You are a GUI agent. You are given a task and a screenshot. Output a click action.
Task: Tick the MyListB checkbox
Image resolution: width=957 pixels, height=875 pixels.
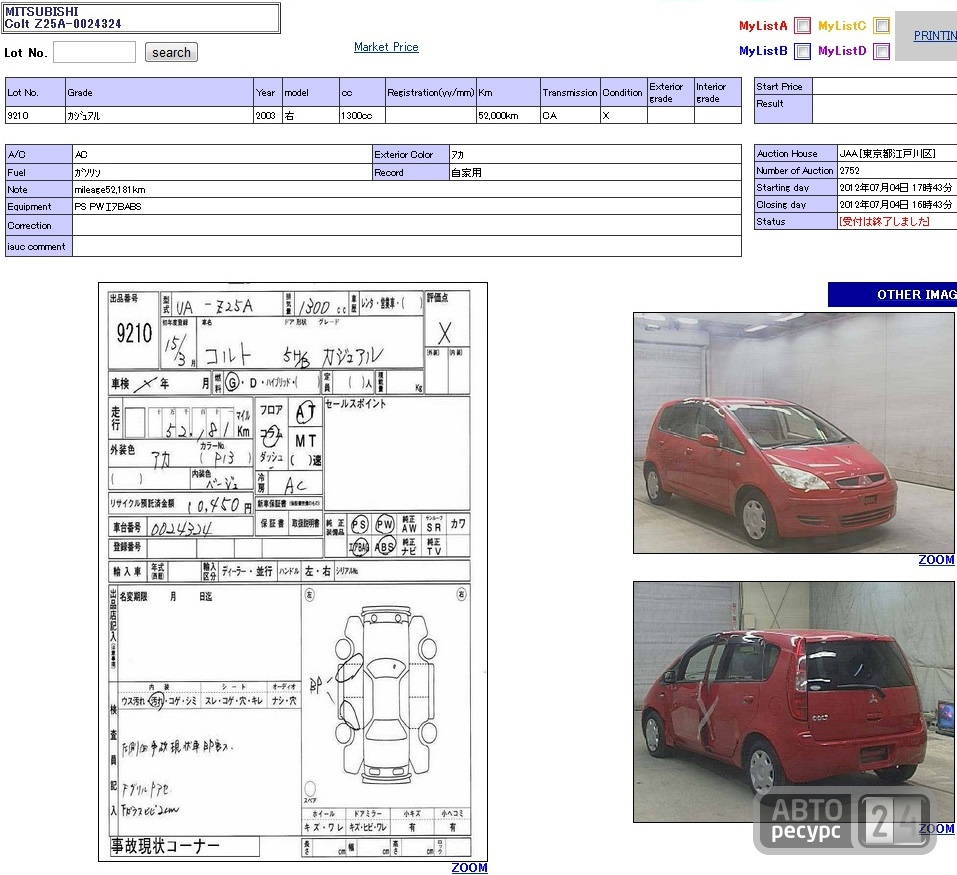point(803,51)
